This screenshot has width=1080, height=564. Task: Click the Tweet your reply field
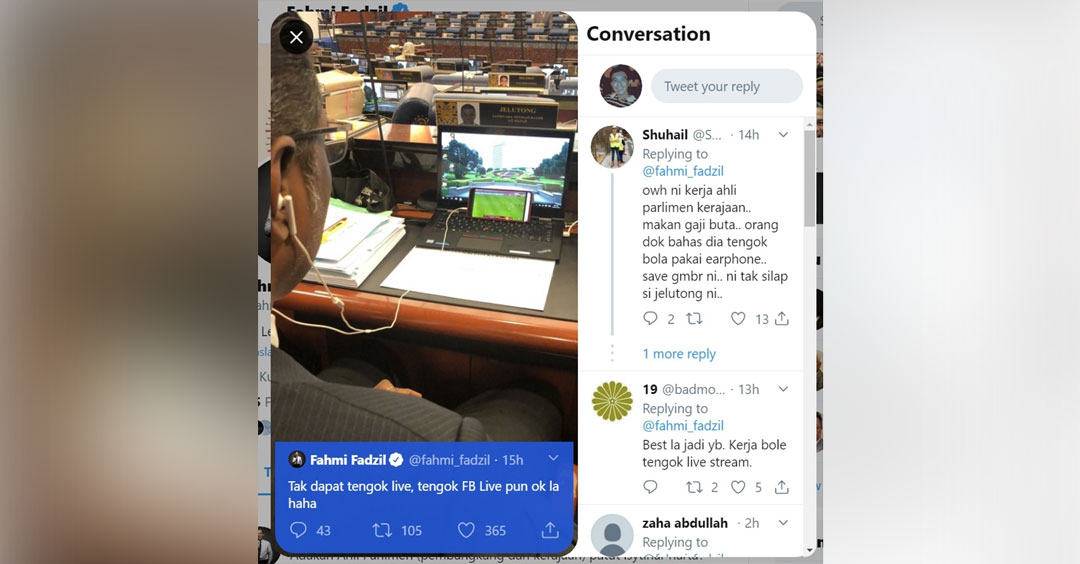pyautogui.click(x=727, y=86)
